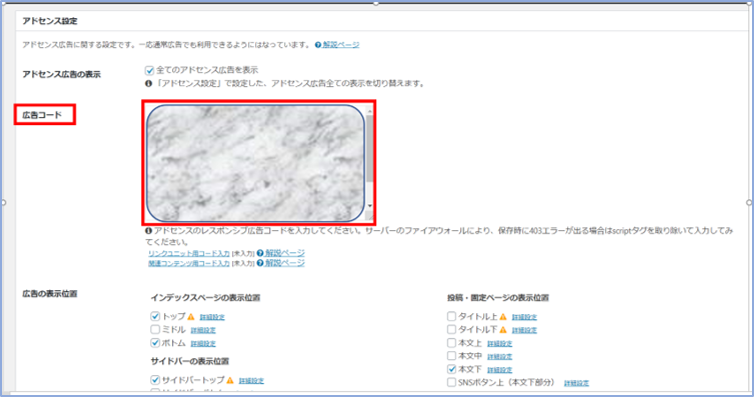Click the warning icon next to サイドバートップ
The height and width of the screenshot is (397, 754).
coord(230,380)
